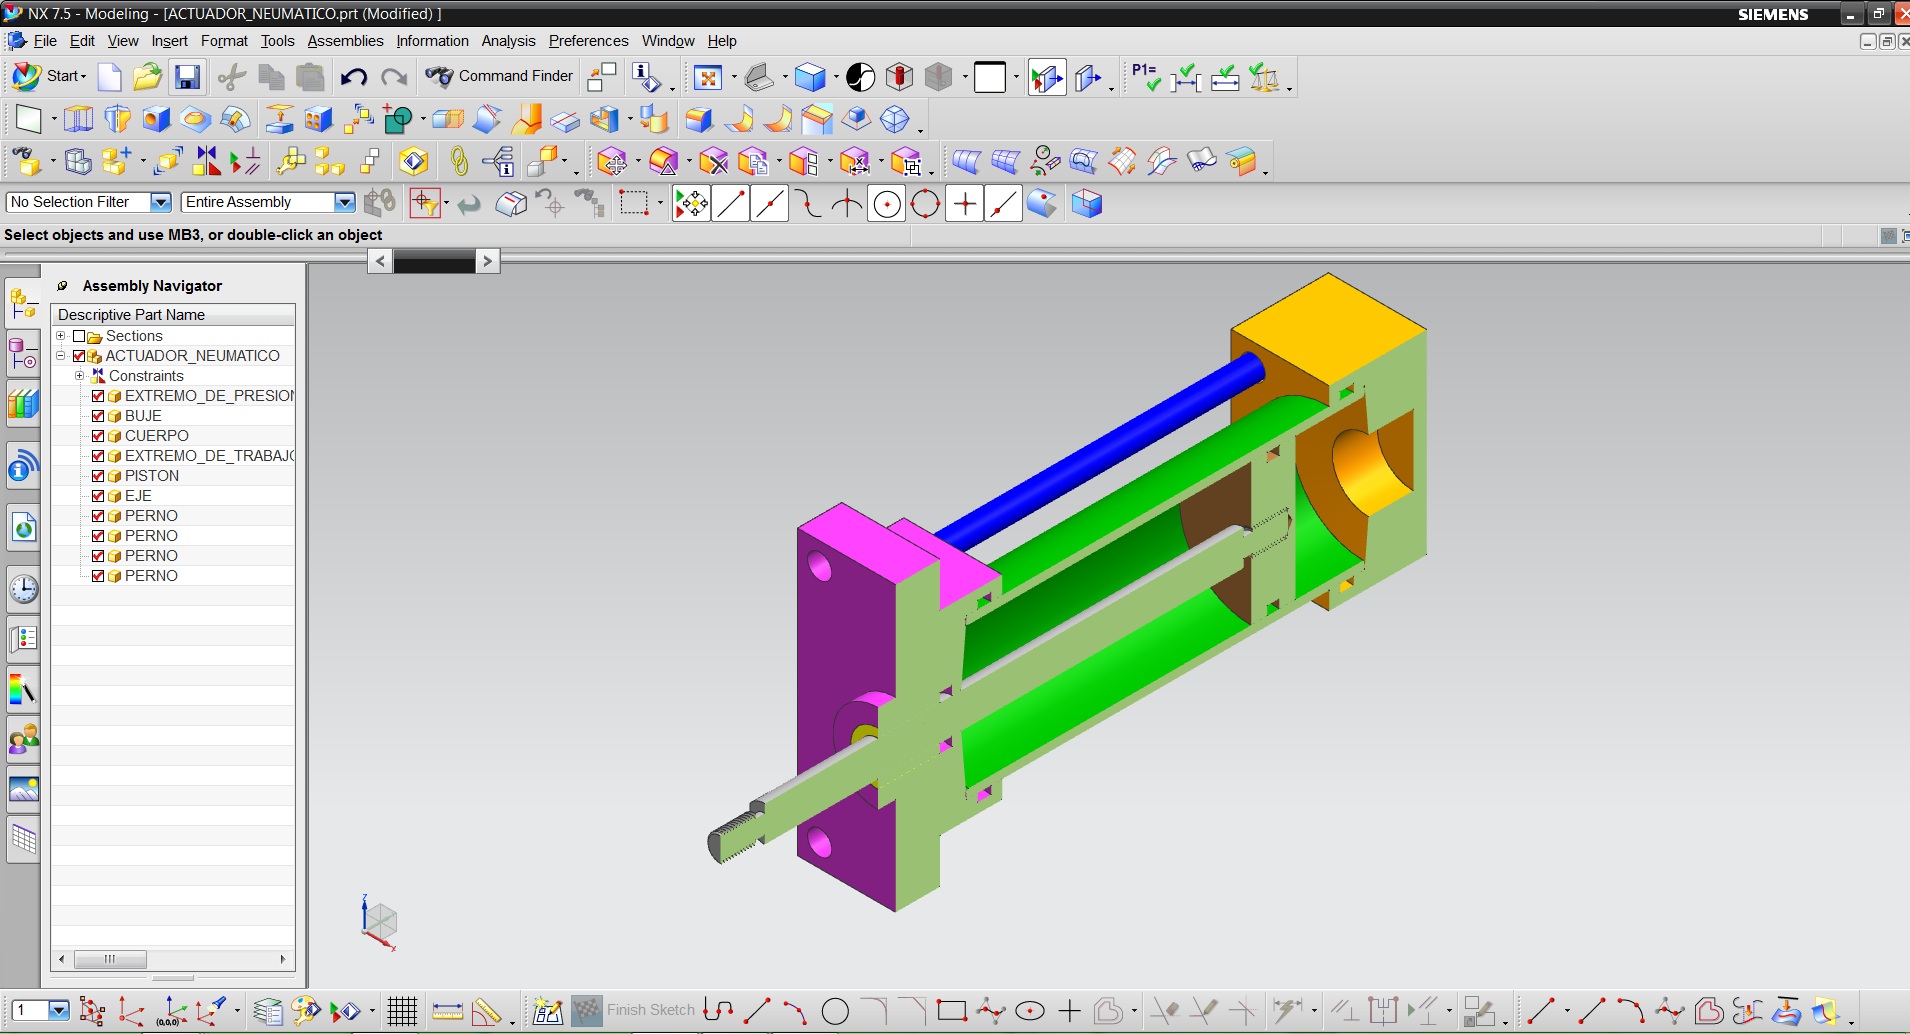Open the Help menu
Image resolution: width=1910 pixels, height=1034 pixels.
coord(722,41)
